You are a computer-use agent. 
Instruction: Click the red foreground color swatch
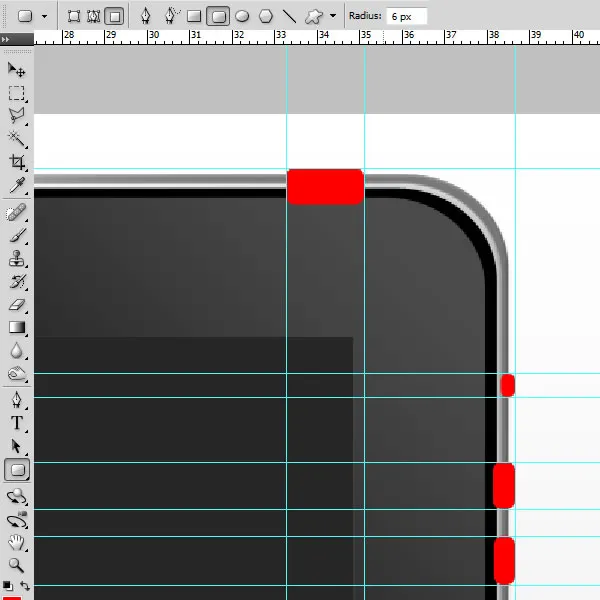tap(11, 597)
